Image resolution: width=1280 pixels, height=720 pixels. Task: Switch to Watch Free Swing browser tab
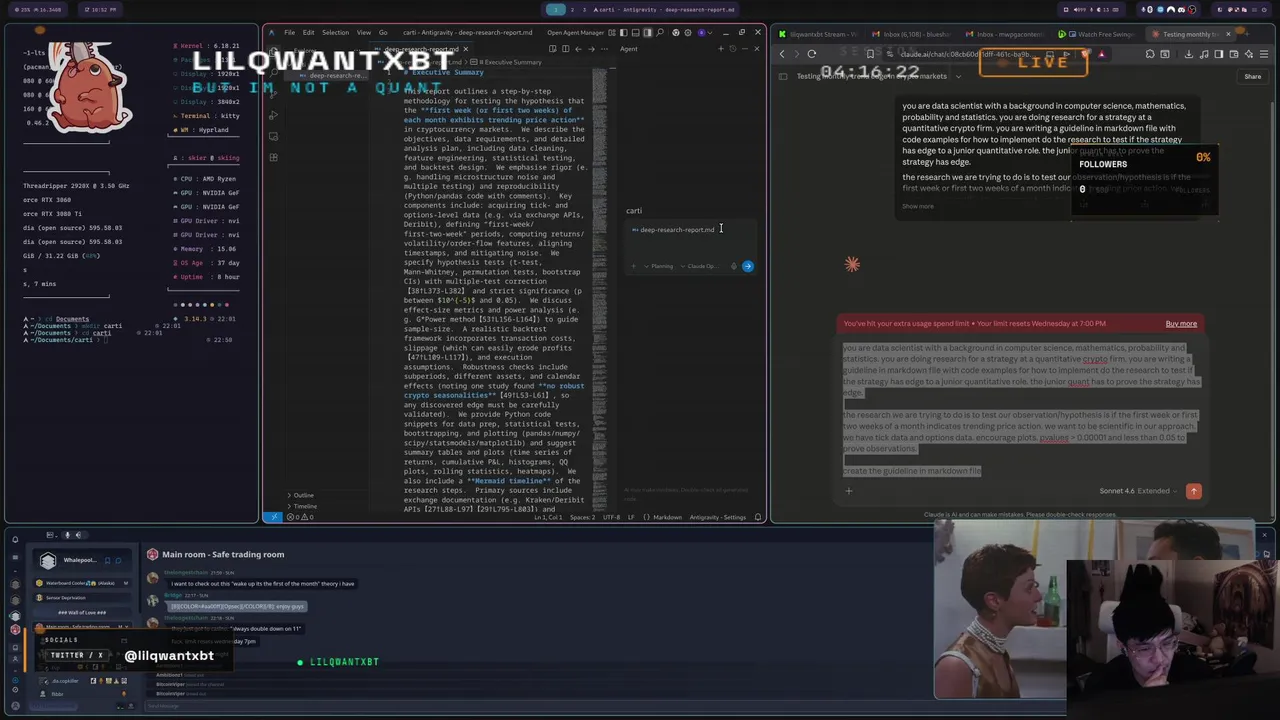pyautogui.click(x=1096, y=34)
